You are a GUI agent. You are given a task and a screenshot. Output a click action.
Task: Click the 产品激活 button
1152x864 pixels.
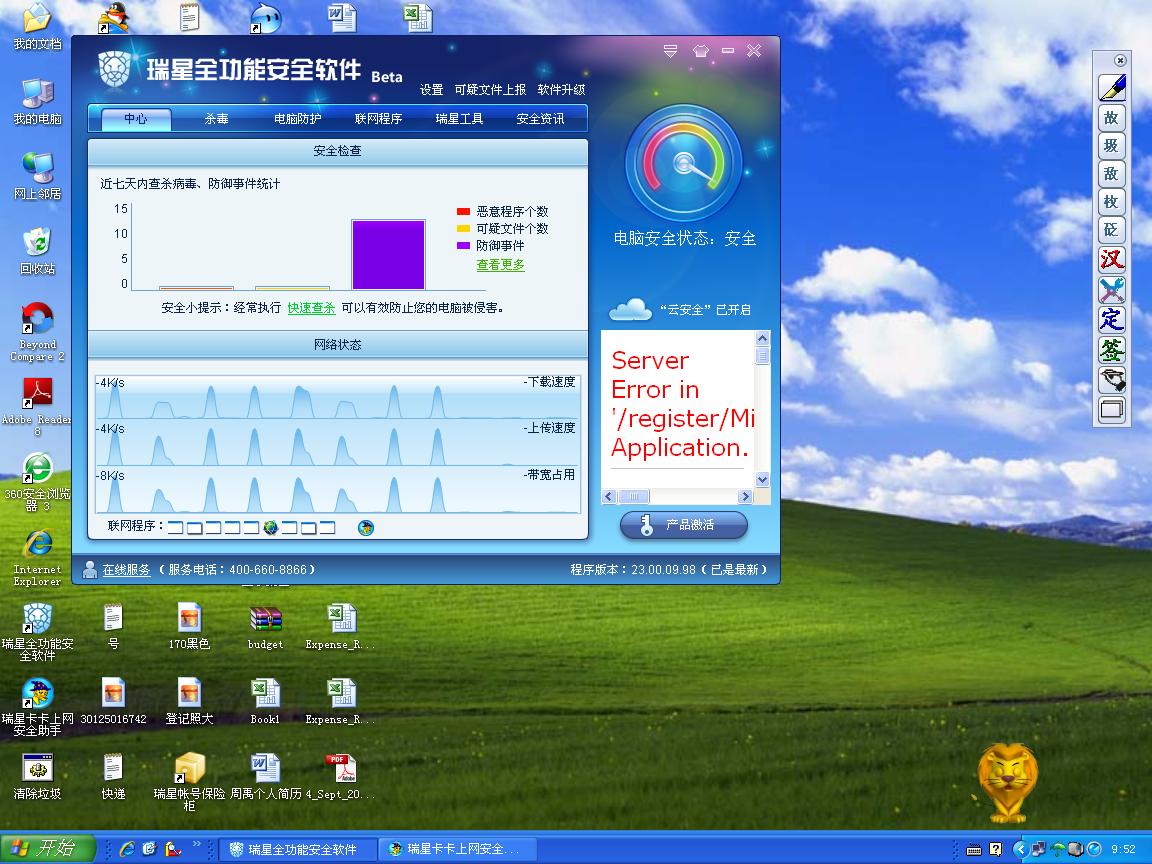[x=683, y=525]
